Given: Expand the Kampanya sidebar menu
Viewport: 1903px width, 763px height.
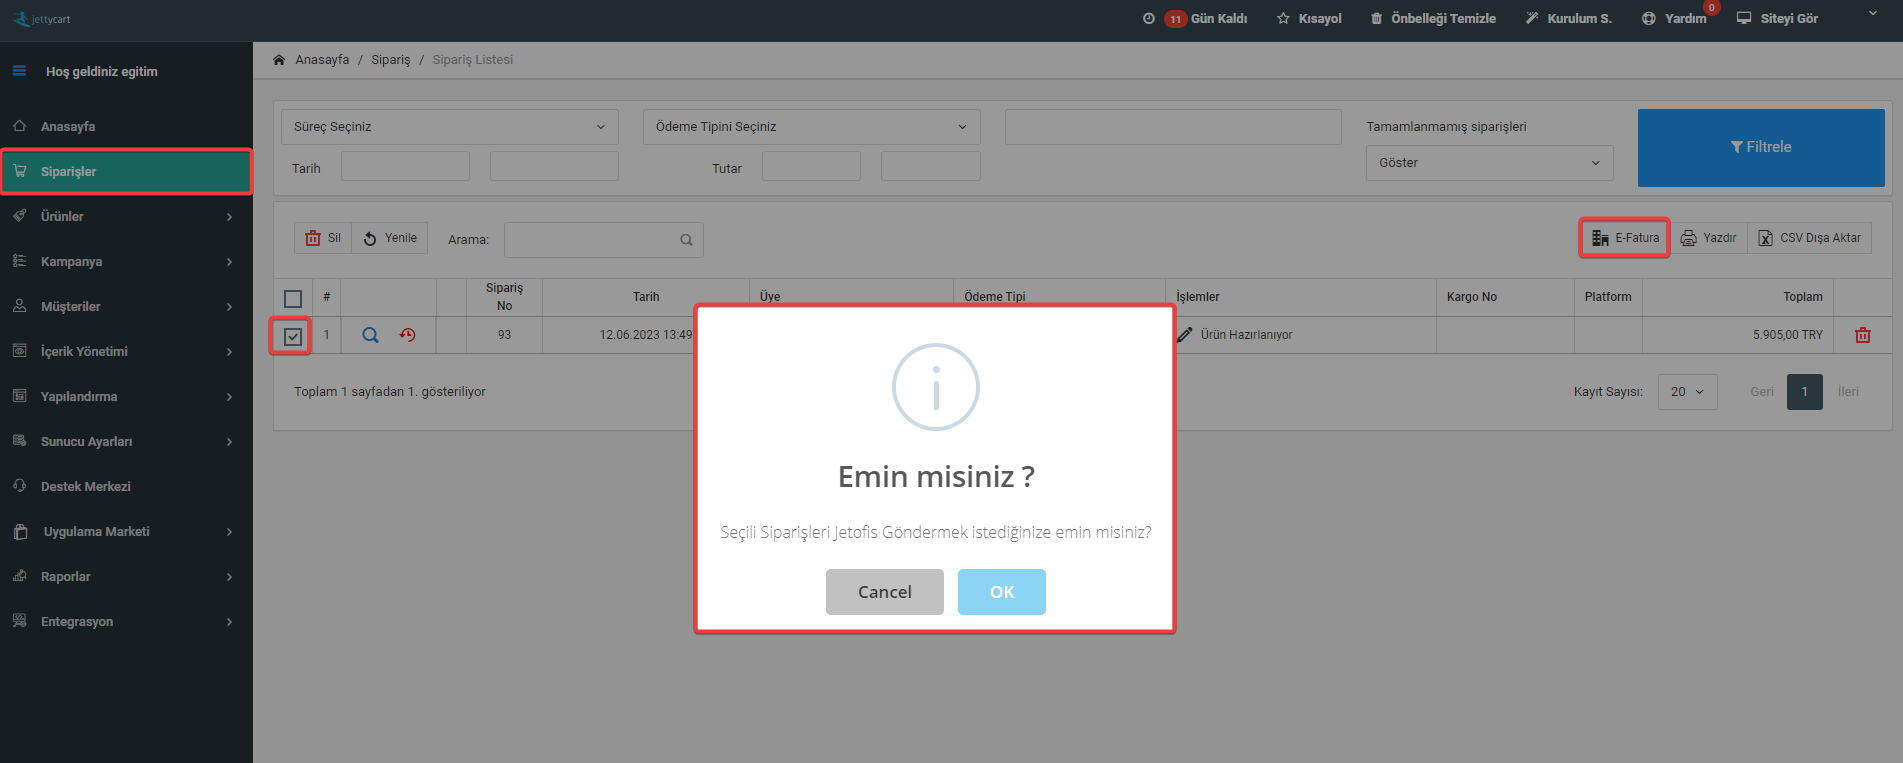Looking at the screenshot, I should 126,262.
